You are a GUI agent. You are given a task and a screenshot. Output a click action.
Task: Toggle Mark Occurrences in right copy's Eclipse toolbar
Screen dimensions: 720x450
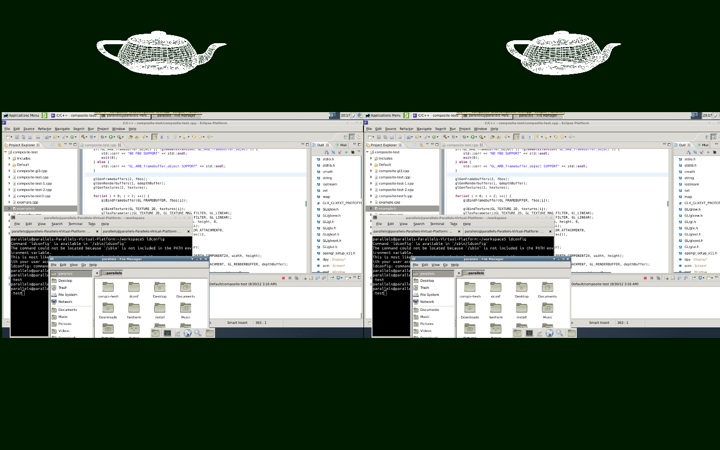tap(516, 137)
